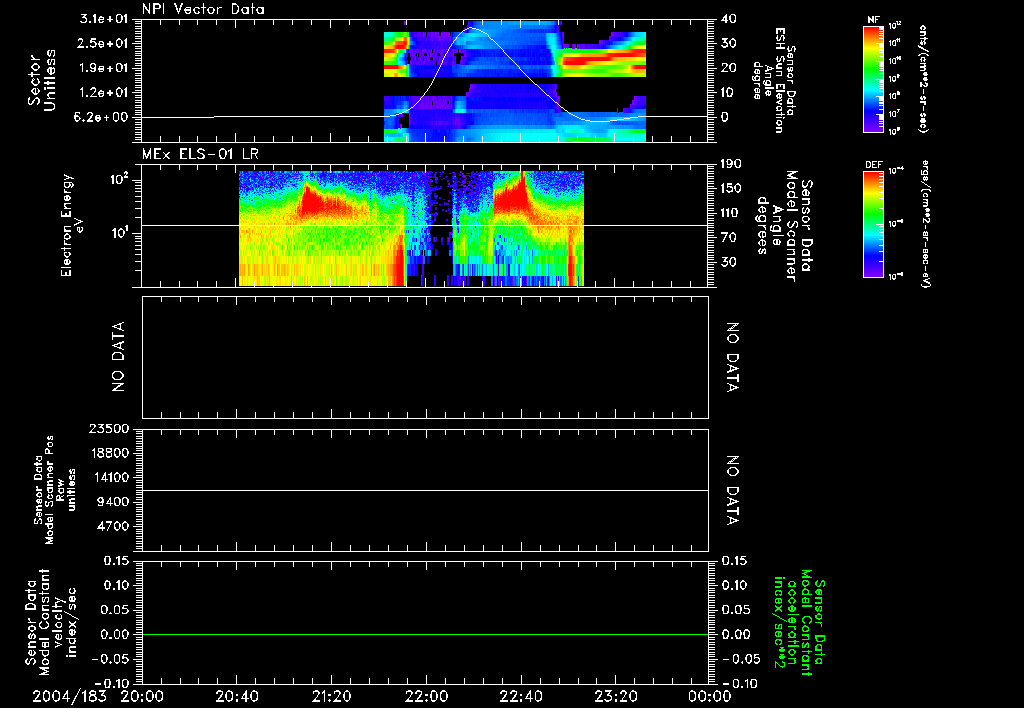Click the white horizontal line in the scanner position panel

425,490
